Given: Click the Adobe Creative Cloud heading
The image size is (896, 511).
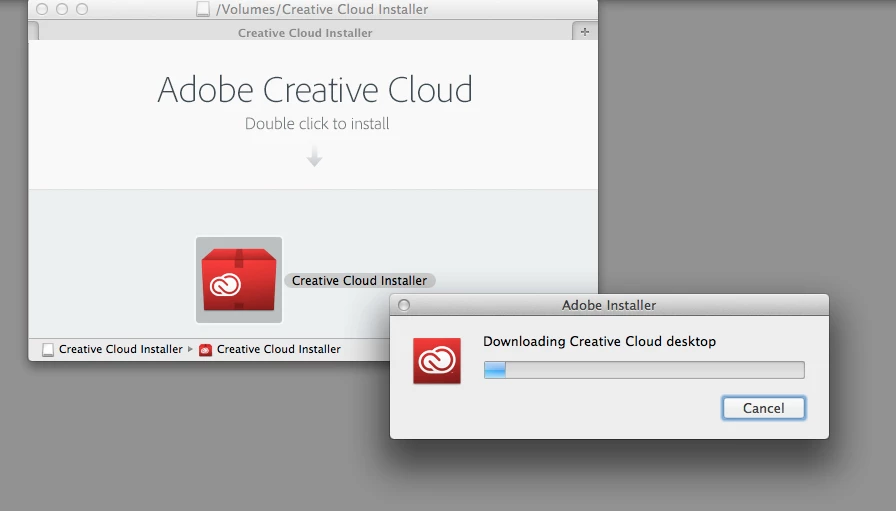Looking at the screenshot, I should (315, 90).
